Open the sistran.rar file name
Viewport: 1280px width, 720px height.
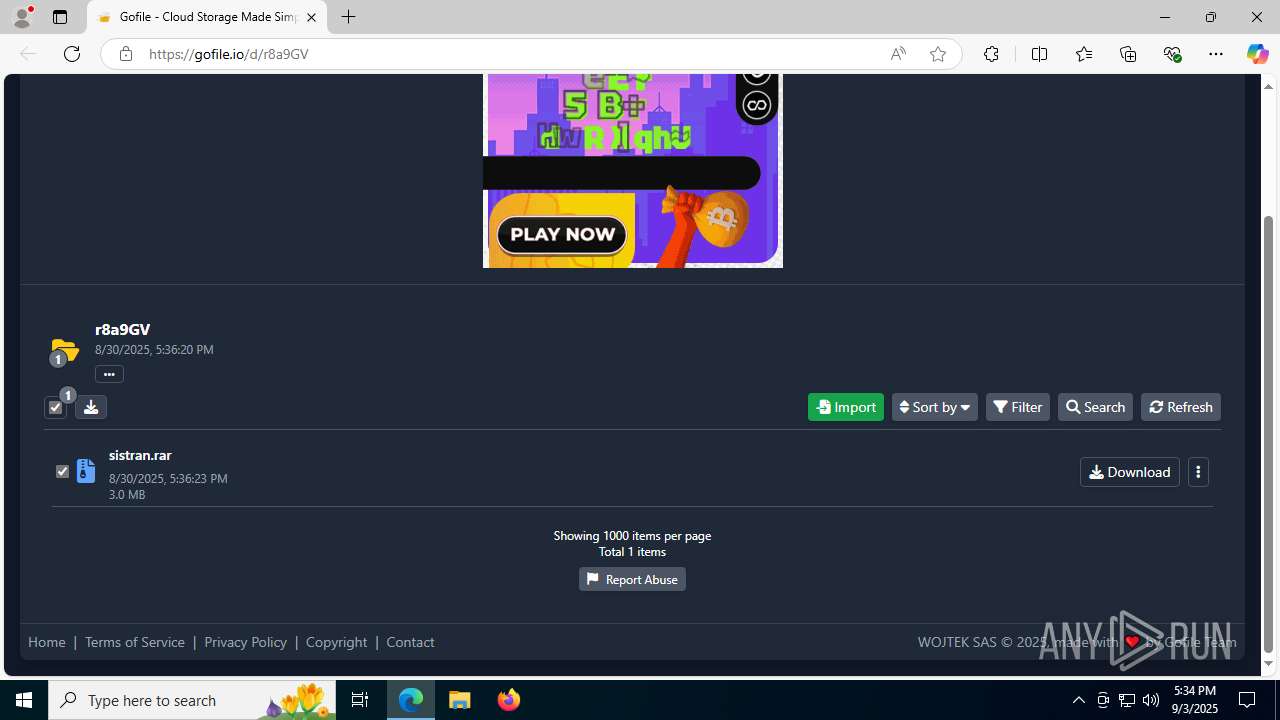(x=140, y=455)
